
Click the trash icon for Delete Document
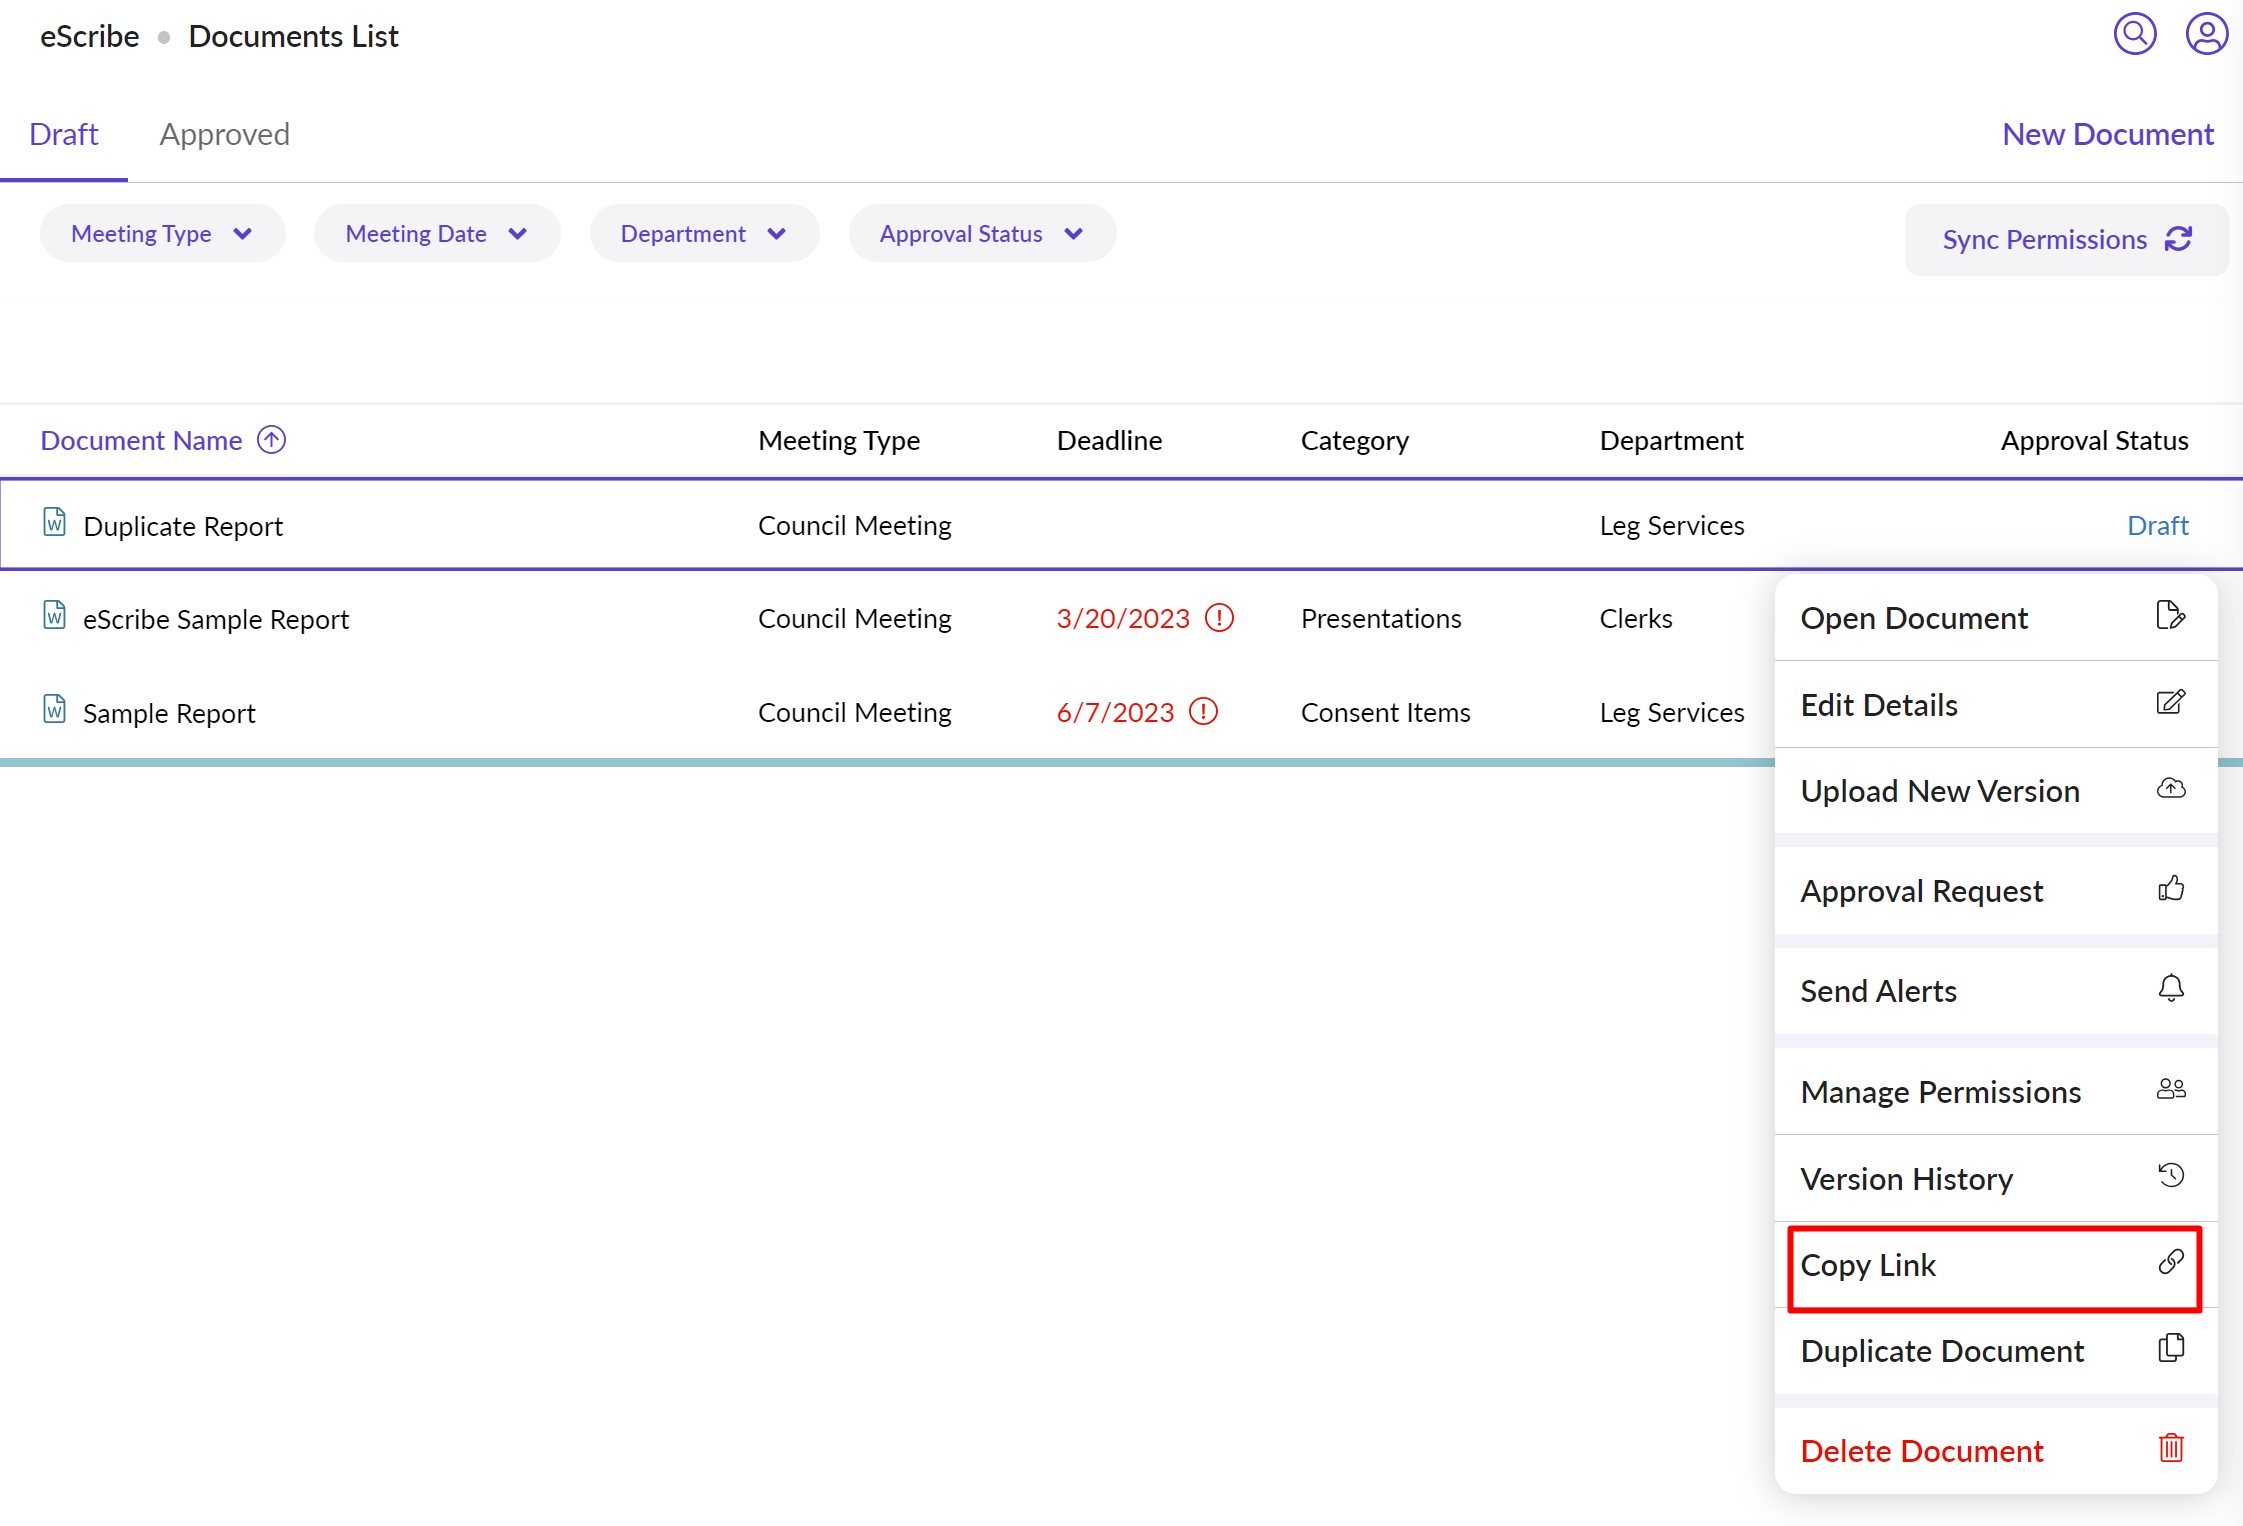pyautogui.click(x=2170, y=1448)
